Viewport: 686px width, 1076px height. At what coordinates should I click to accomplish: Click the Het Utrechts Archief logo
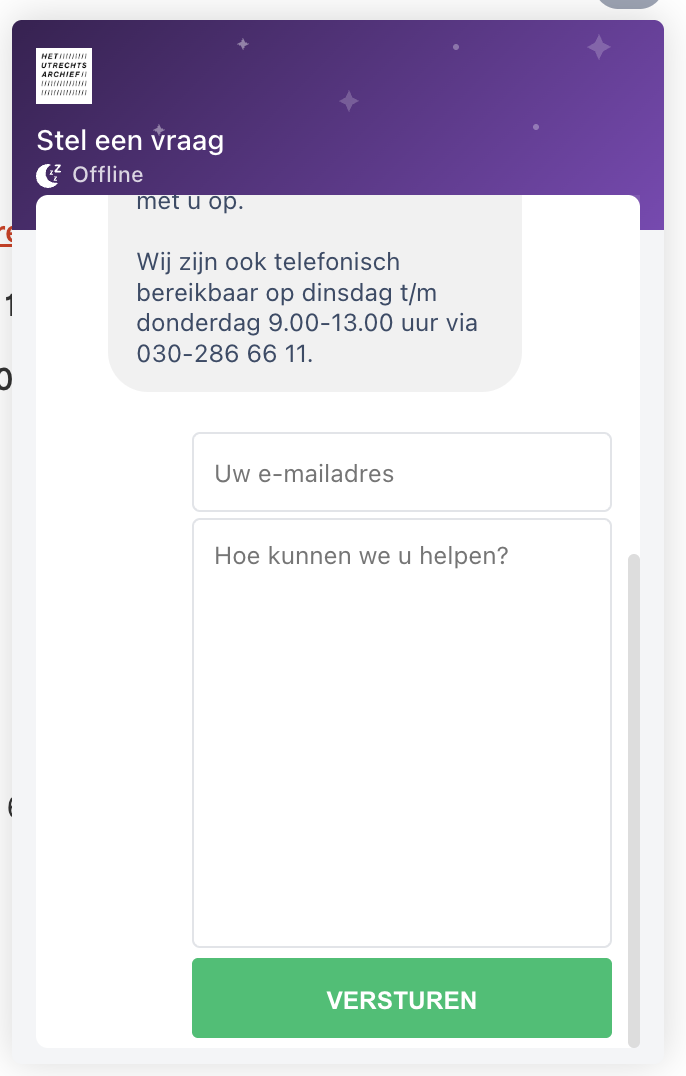(x=64, y=76)
